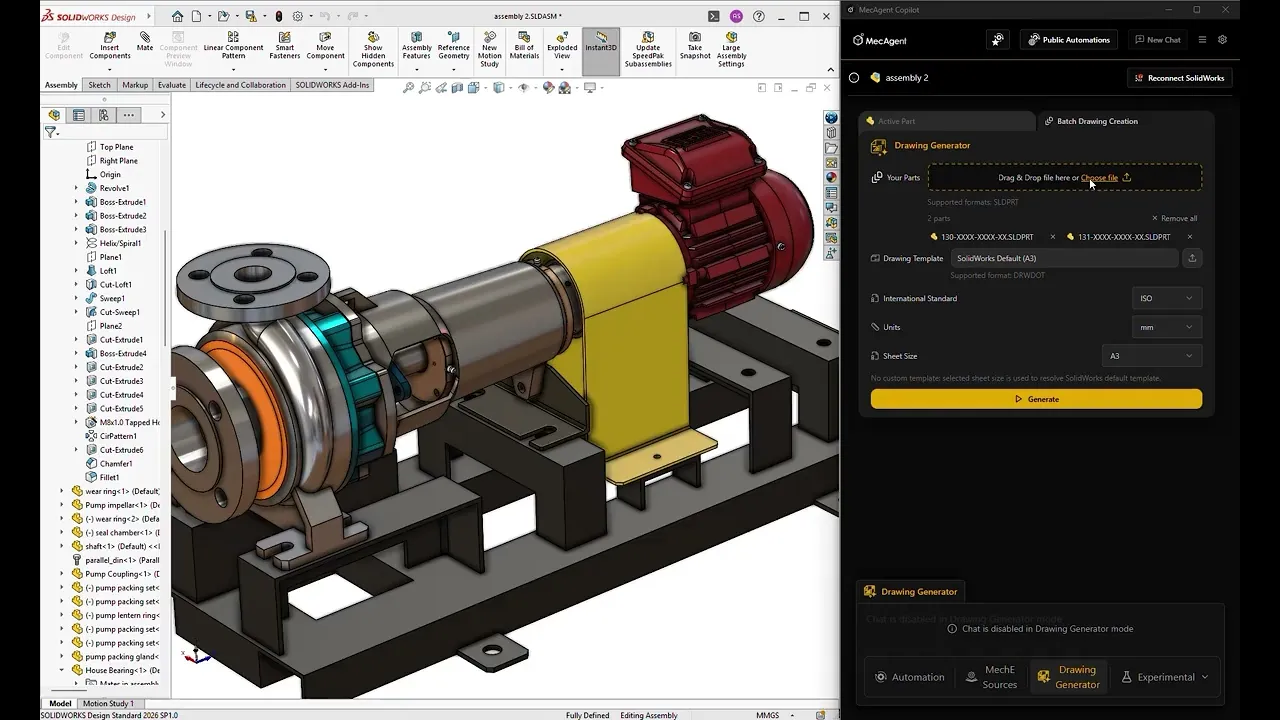This screenshot has height=720, width=1280.
Task: Open Large Assembly Settings
Action: [x=731, y=50]
